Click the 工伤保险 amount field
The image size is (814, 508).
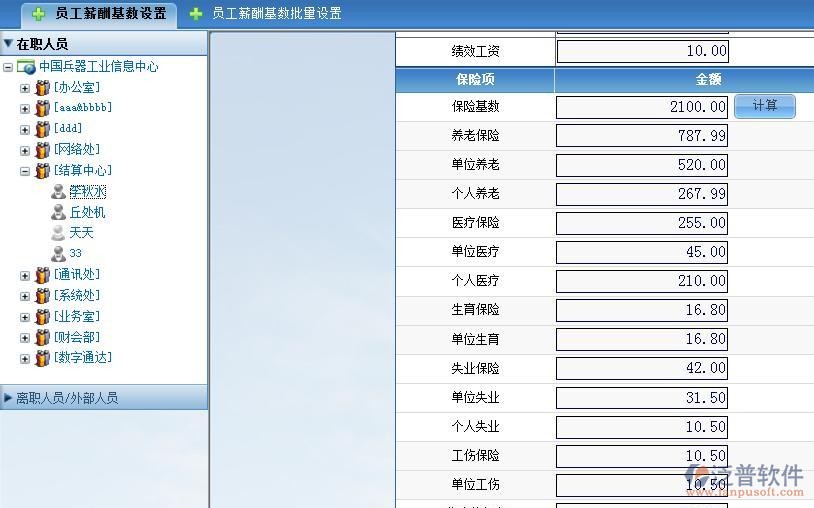click(642, 456)
